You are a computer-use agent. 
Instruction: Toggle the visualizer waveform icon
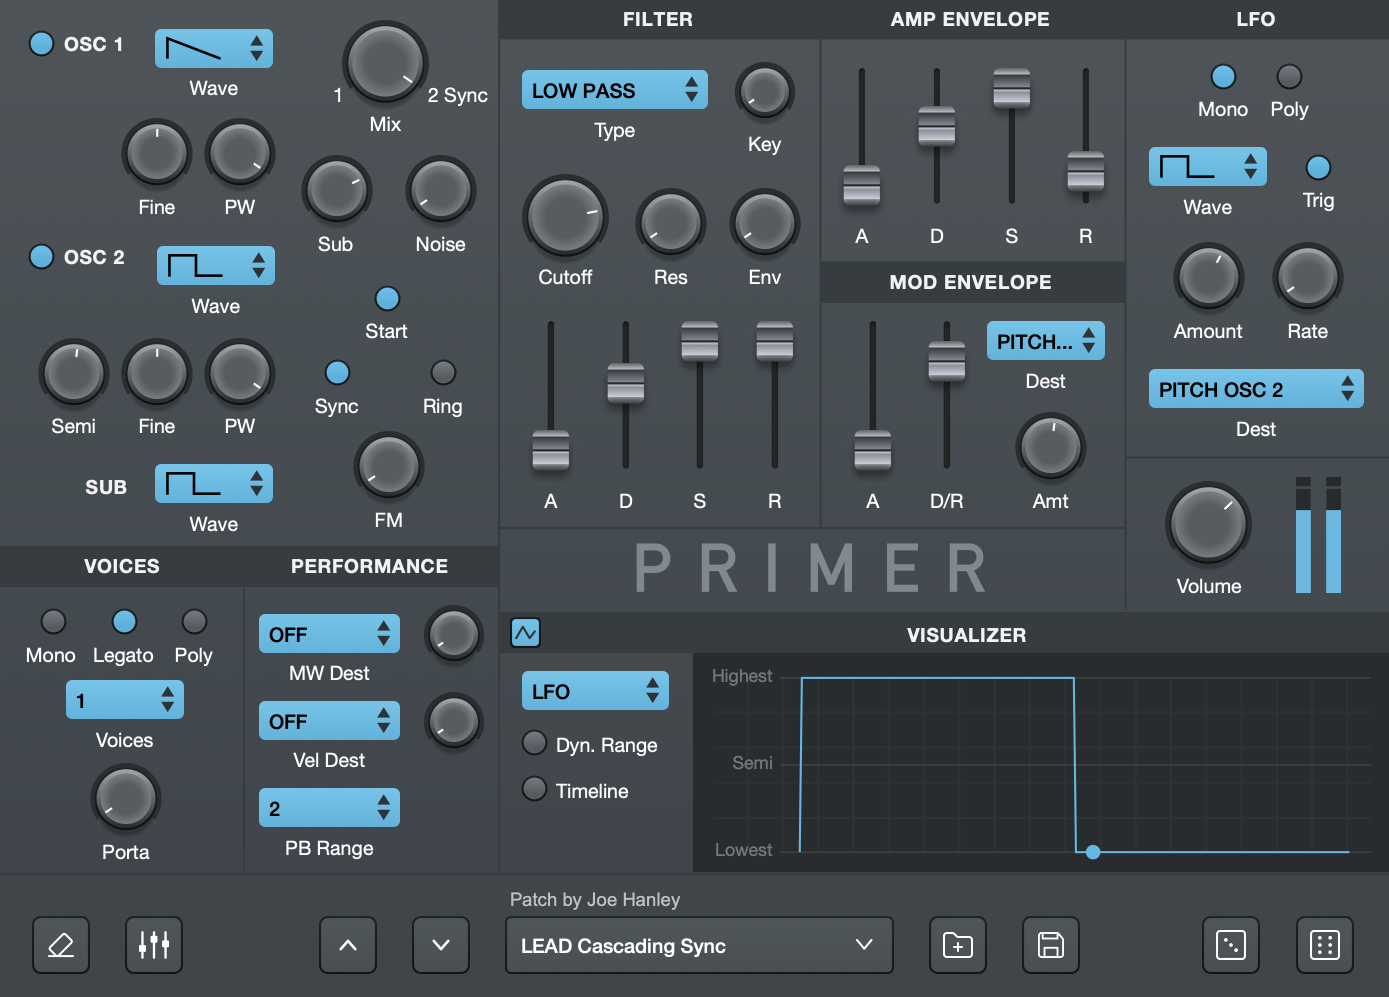pos(525,633)
